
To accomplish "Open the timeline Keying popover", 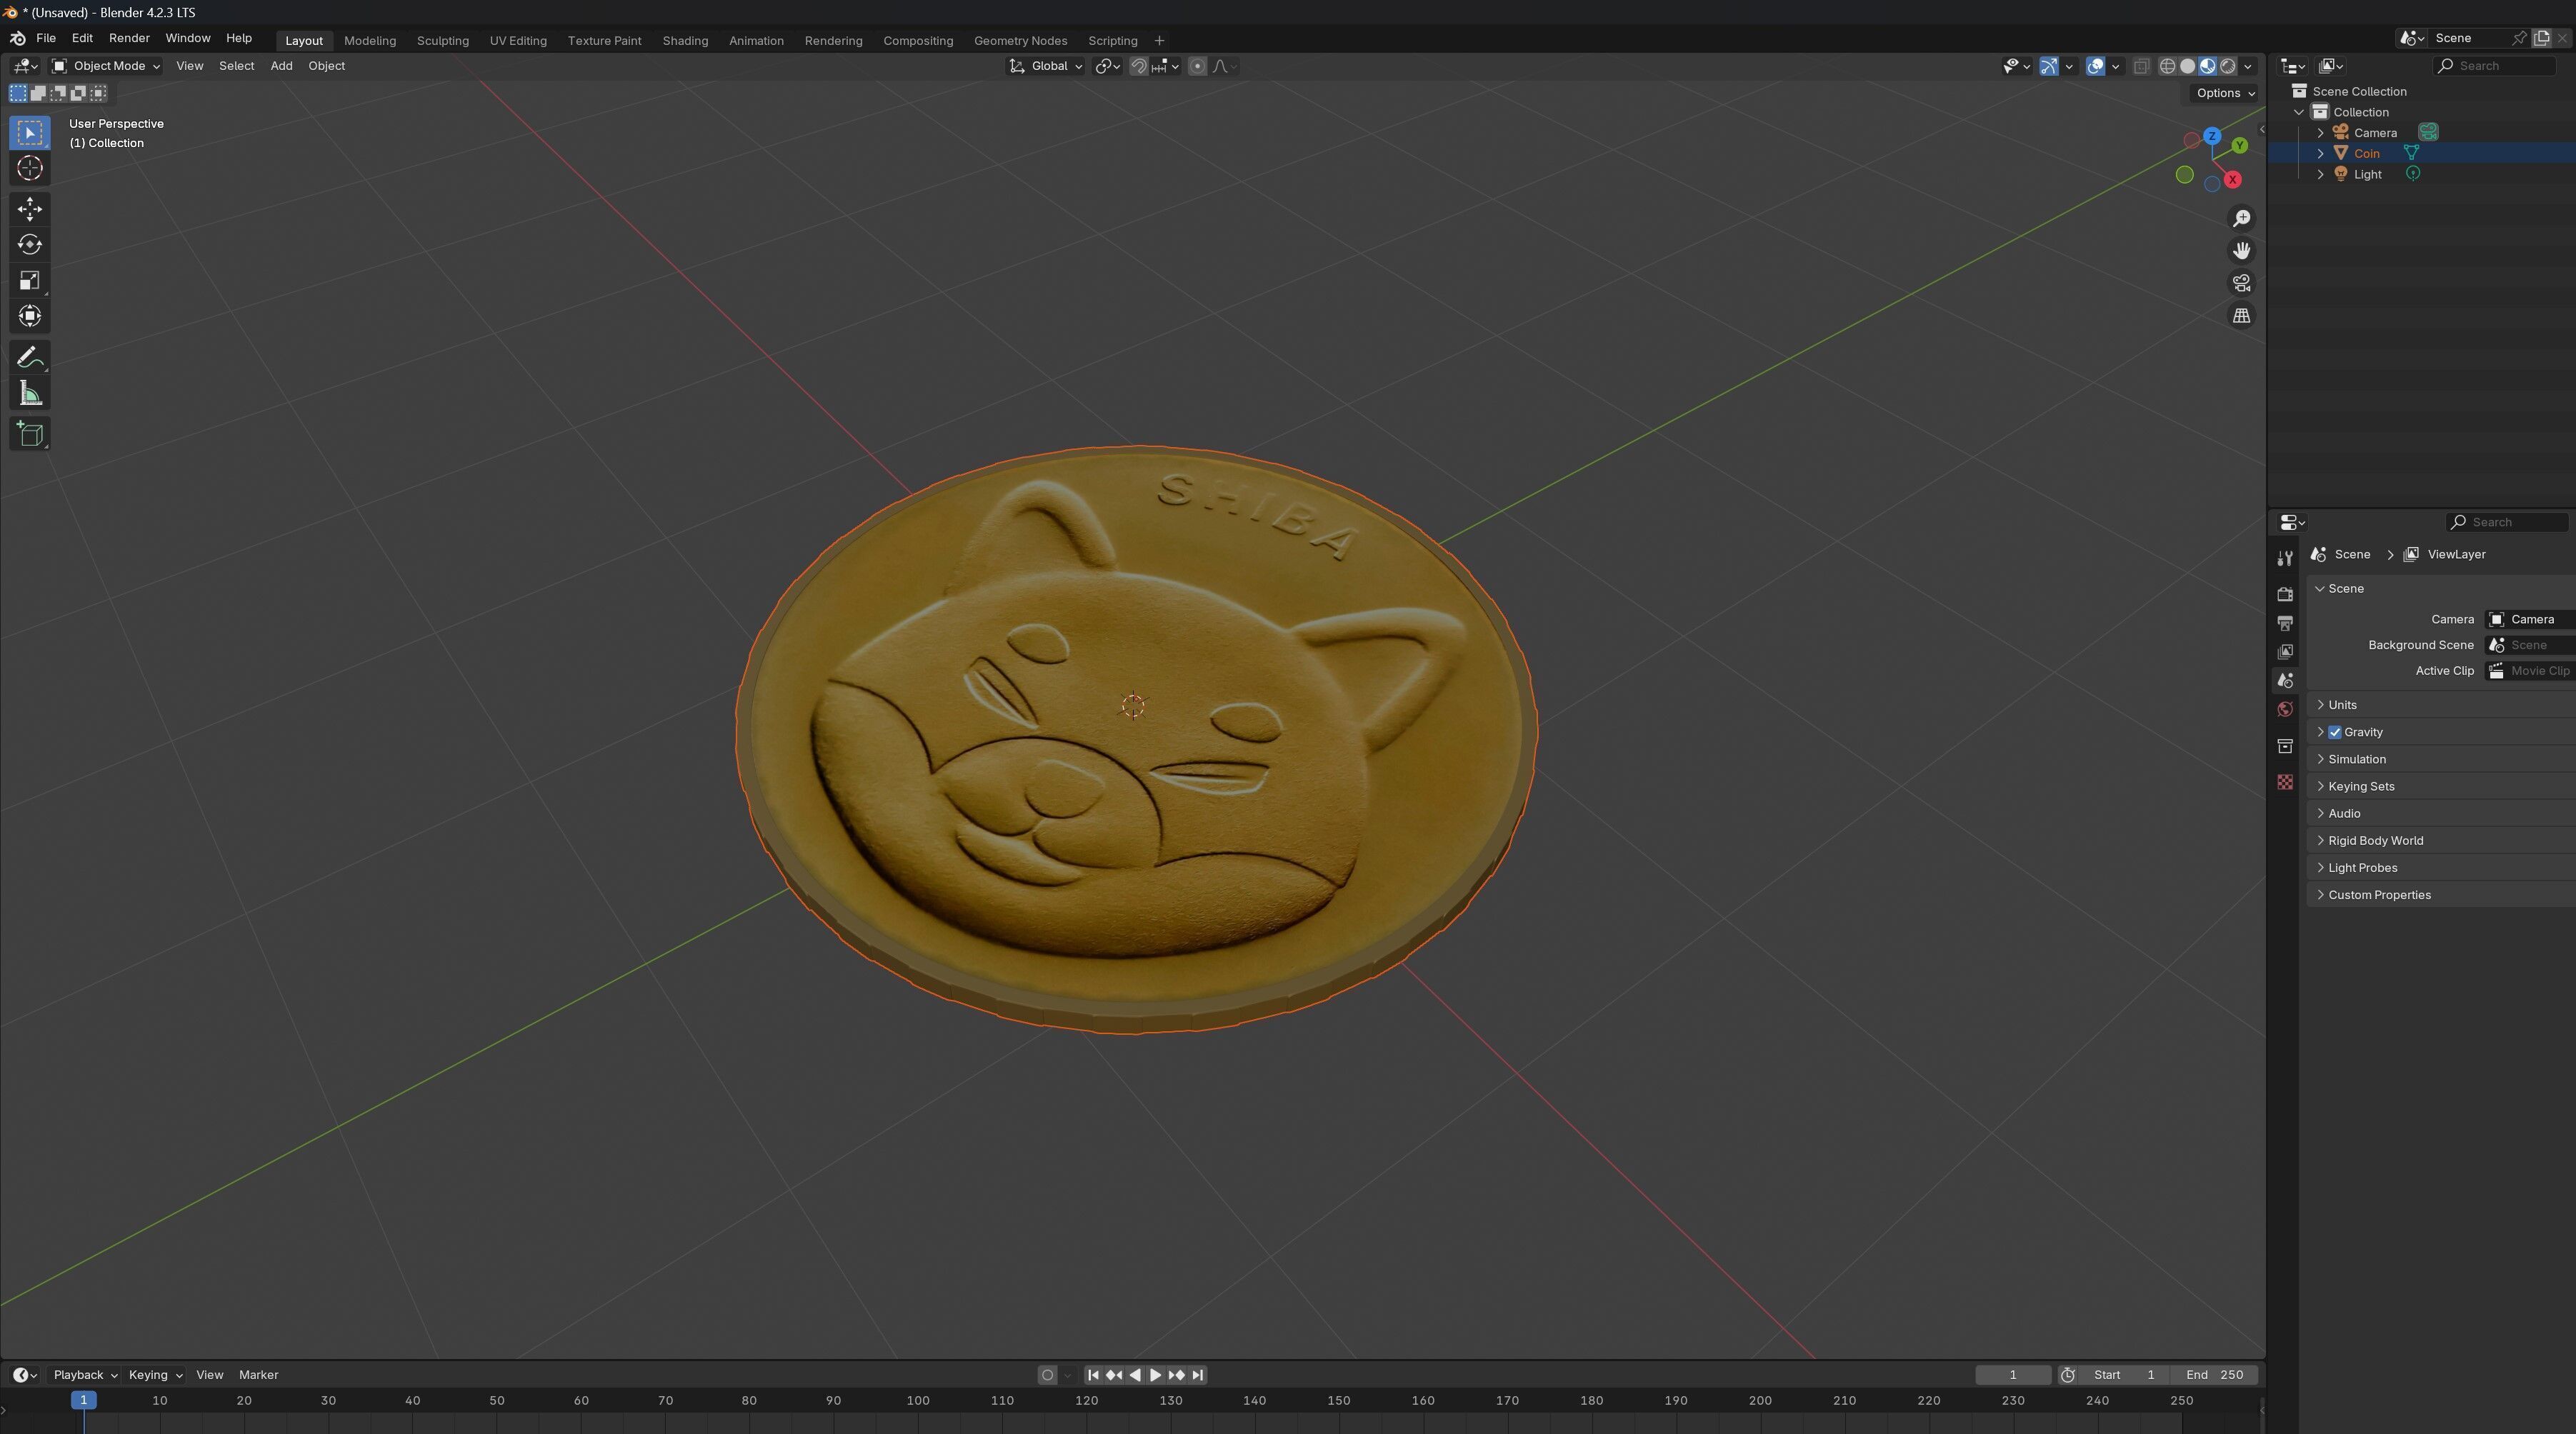I will click(x=155, y=1375).
